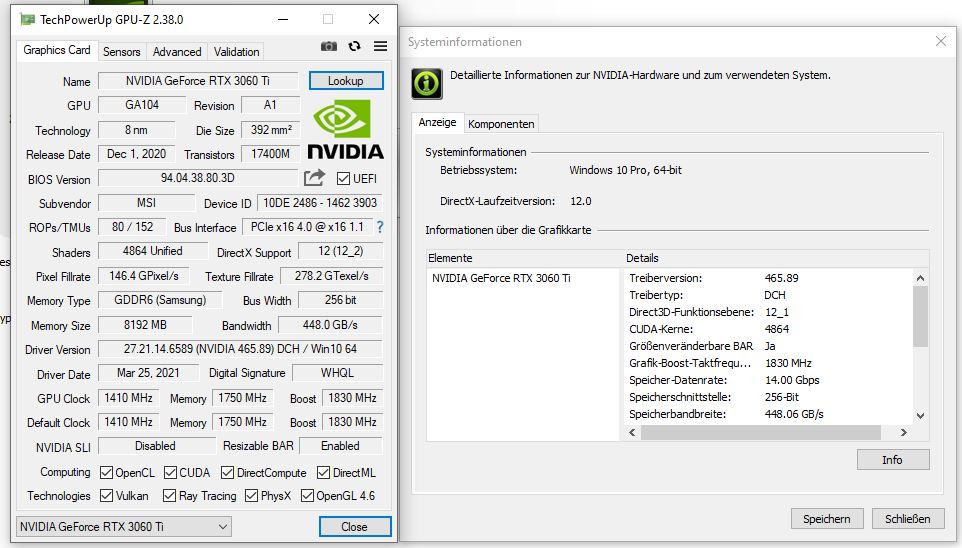Click the green NVIDIA info icon
Viewport: 962px width, 548px height.
pyautogui.click(x=426, y=84)
